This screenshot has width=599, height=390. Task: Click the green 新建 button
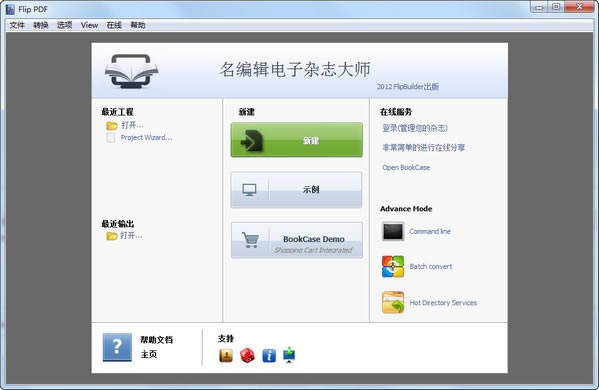(x=296, y=140)
